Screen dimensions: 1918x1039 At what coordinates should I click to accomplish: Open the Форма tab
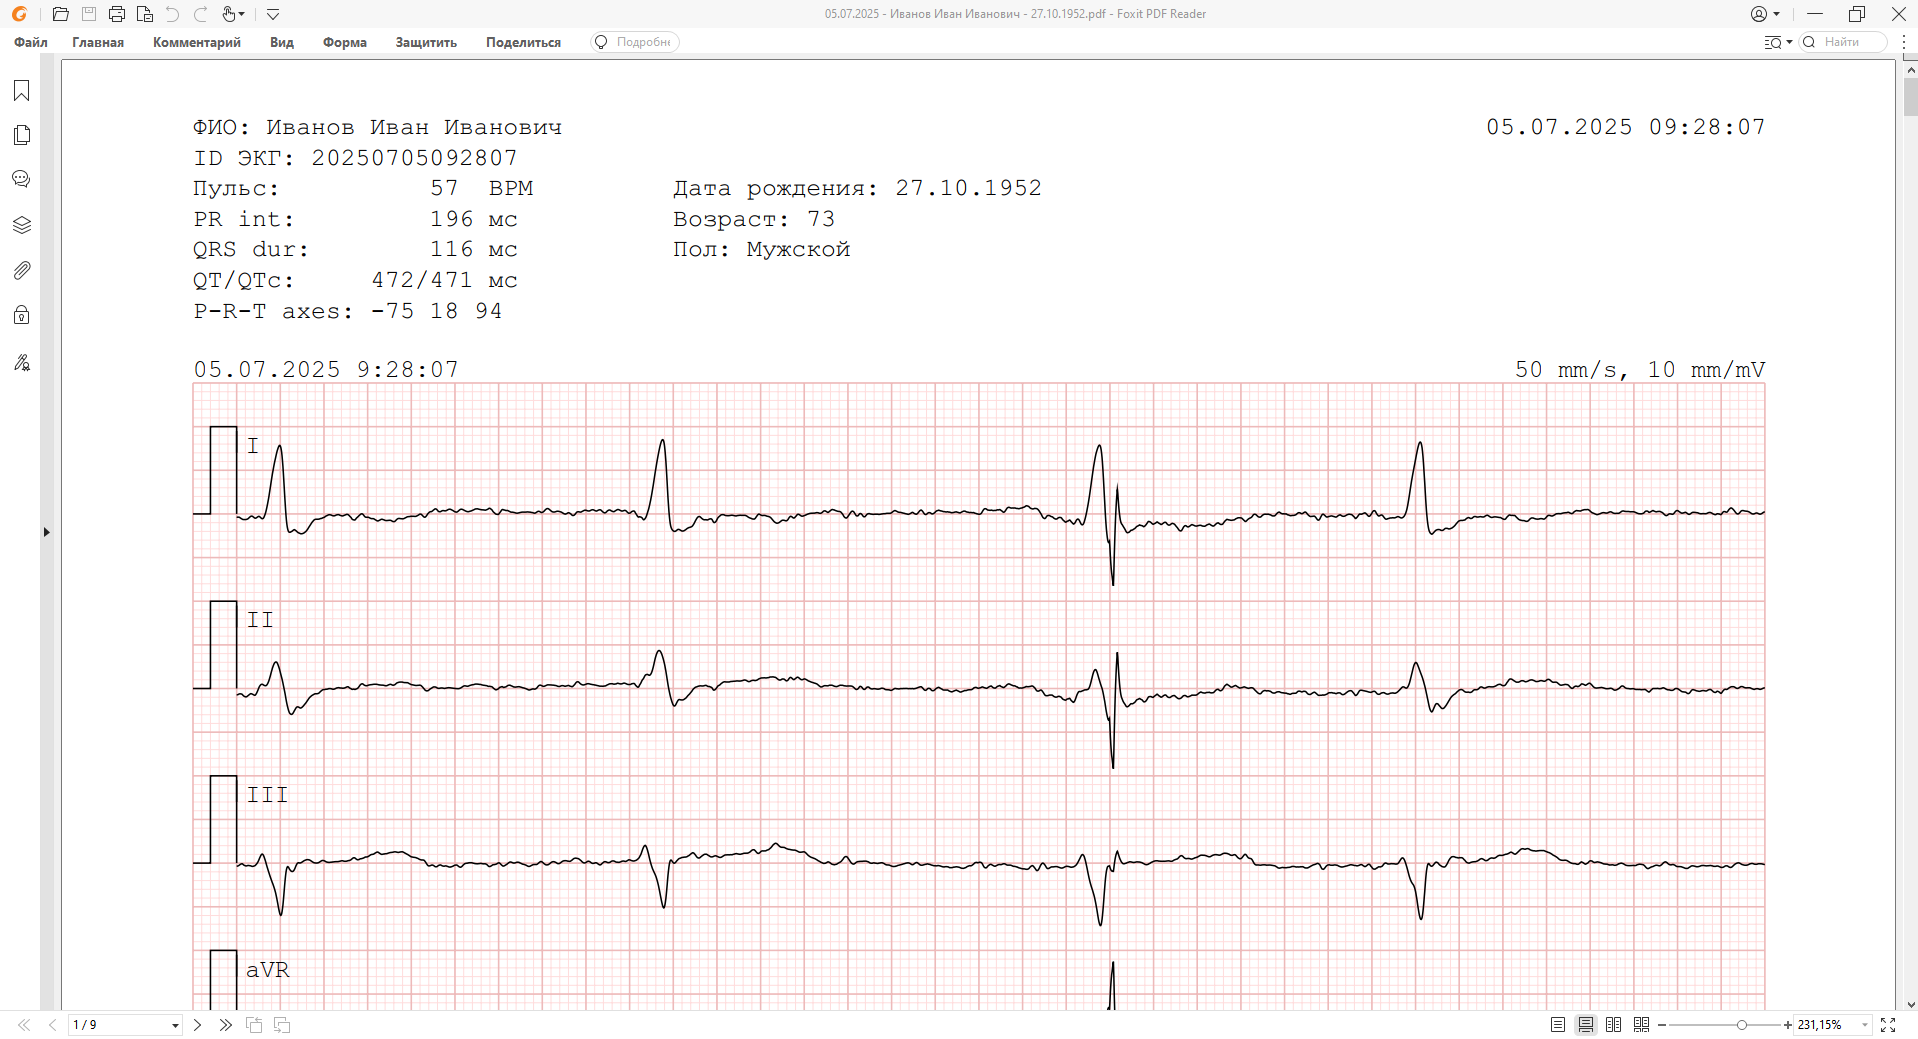tap(345, 42)
